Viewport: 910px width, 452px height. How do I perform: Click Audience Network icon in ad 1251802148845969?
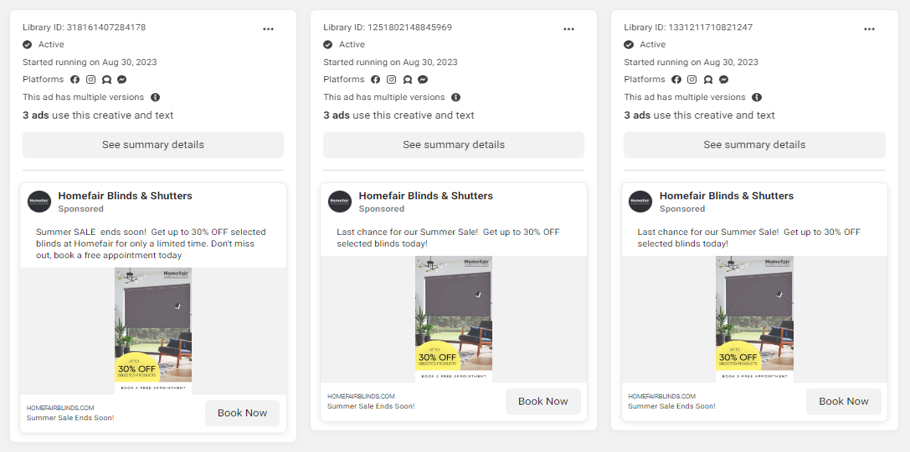[x=407, y=79]
